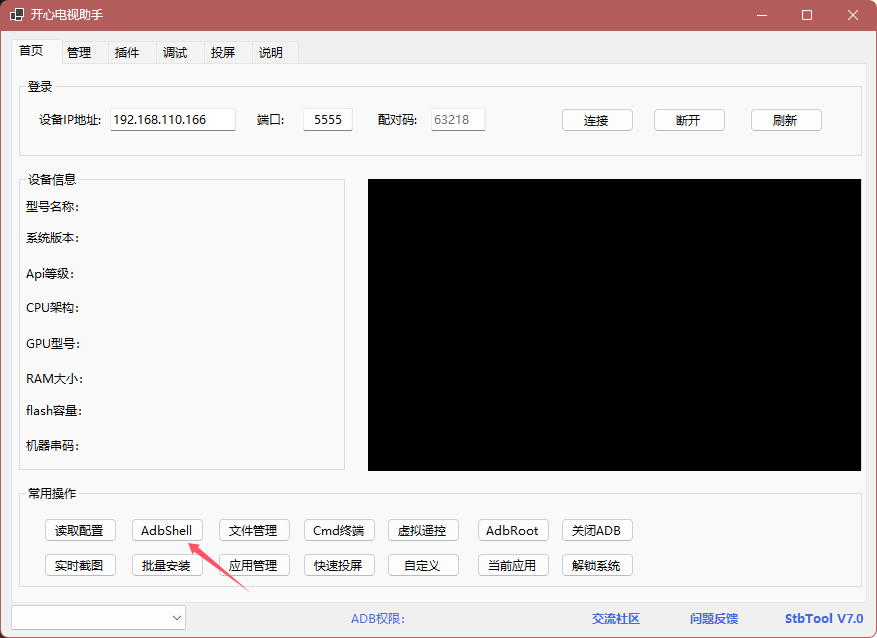Click the 解锁系统 unlock system button

pyautogui.click(x=596, y=565)
